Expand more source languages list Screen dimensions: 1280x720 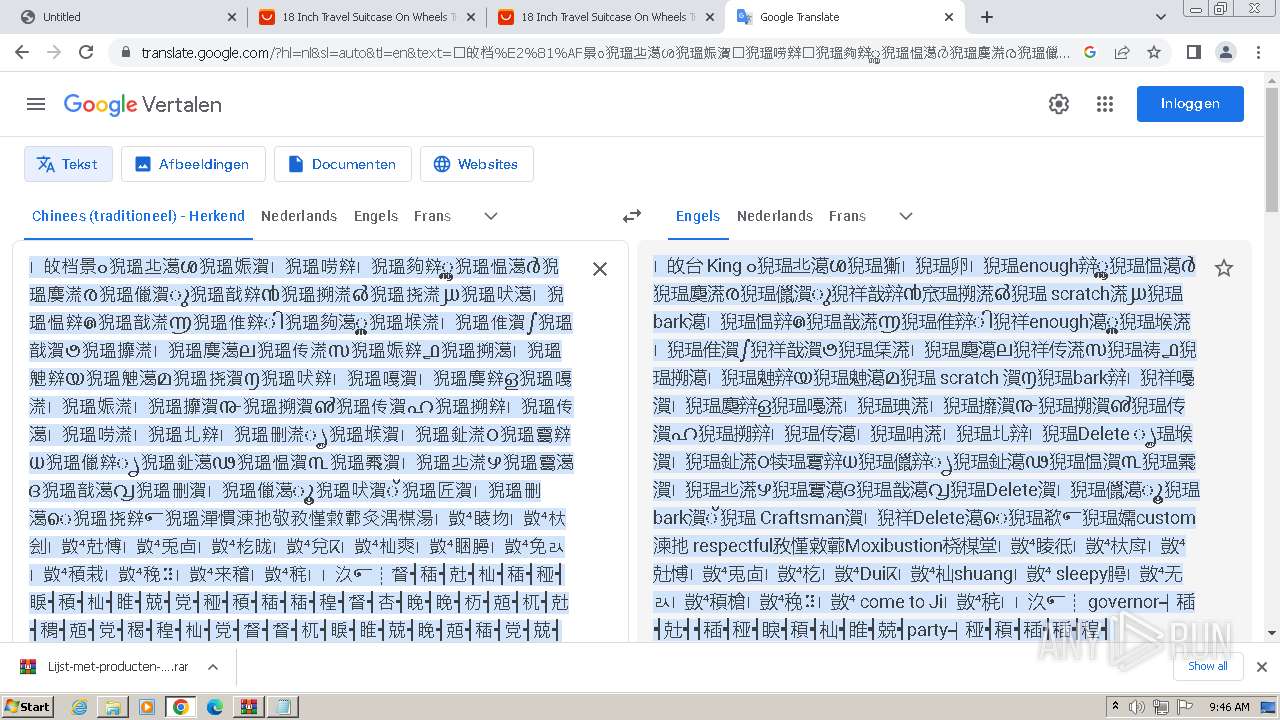[491, 216]
